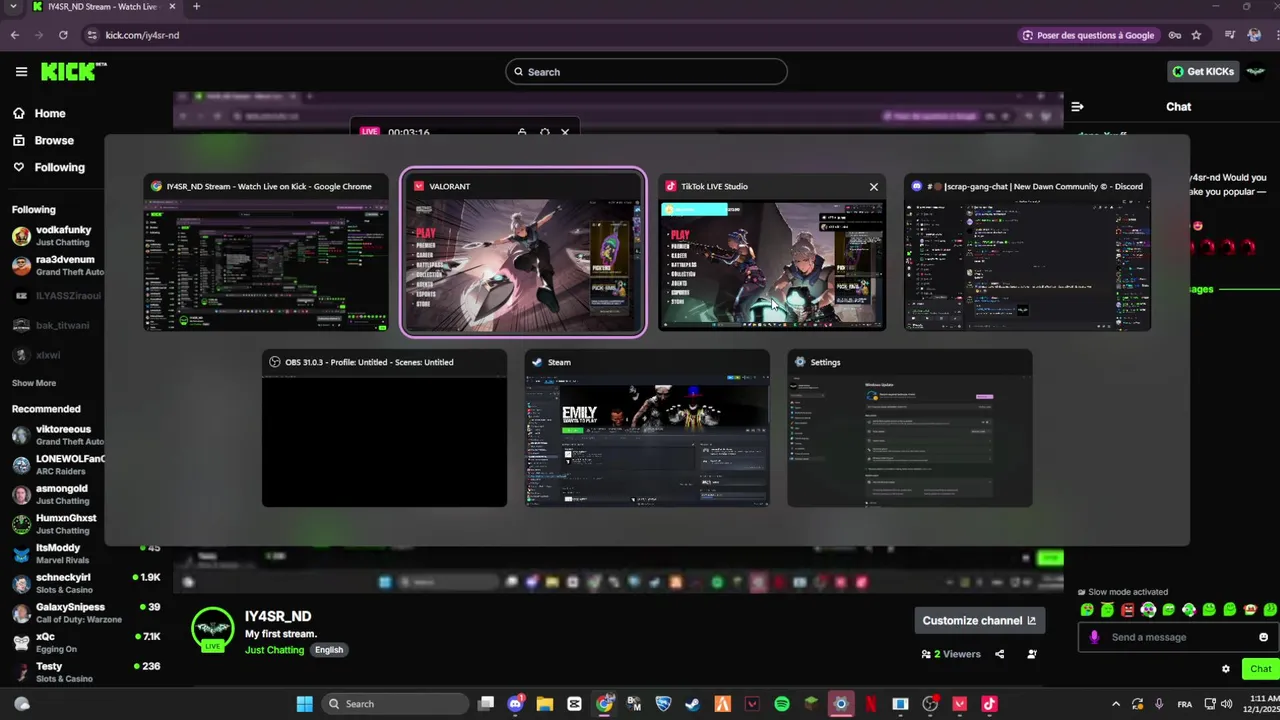Collapse the Chat panel using its arrow icon
1280x720 pixels.
(x=1077, y=107)
